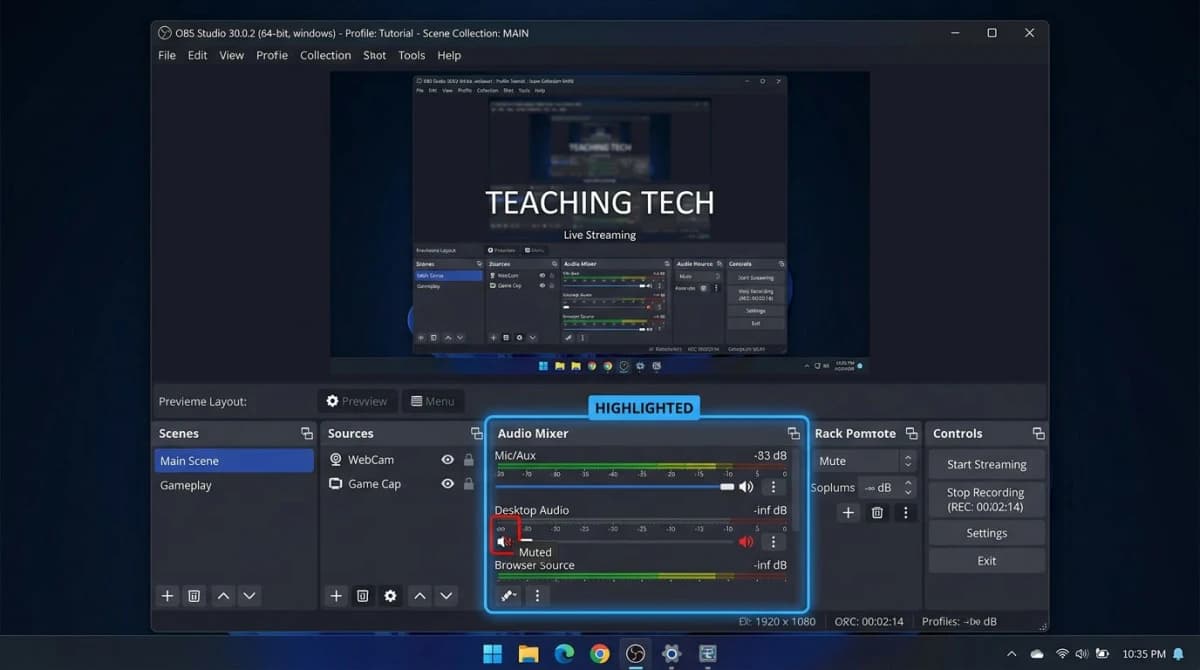Viewport: 1200px width, 670px height.
Task: Click the plus icon in the Rack Pomtote panel
Action: (848, 512)
